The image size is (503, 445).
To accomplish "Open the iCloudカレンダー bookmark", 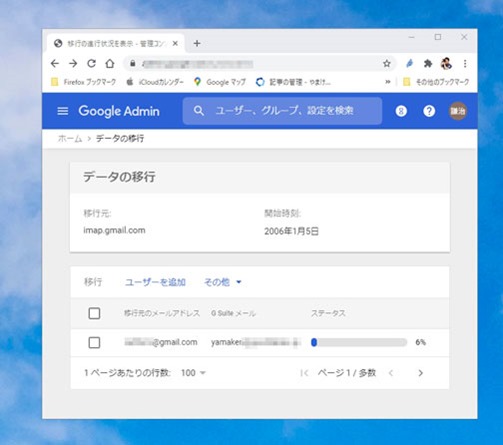I will pos(155,82).
